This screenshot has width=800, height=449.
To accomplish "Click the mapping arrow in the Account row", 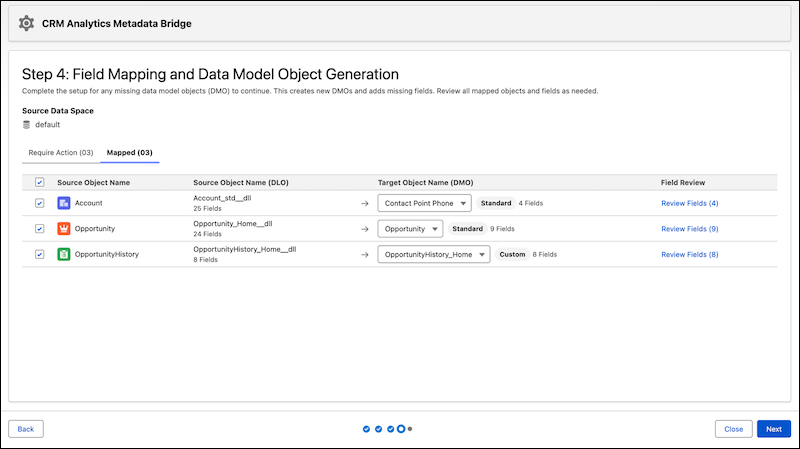I will coord(365,204).
